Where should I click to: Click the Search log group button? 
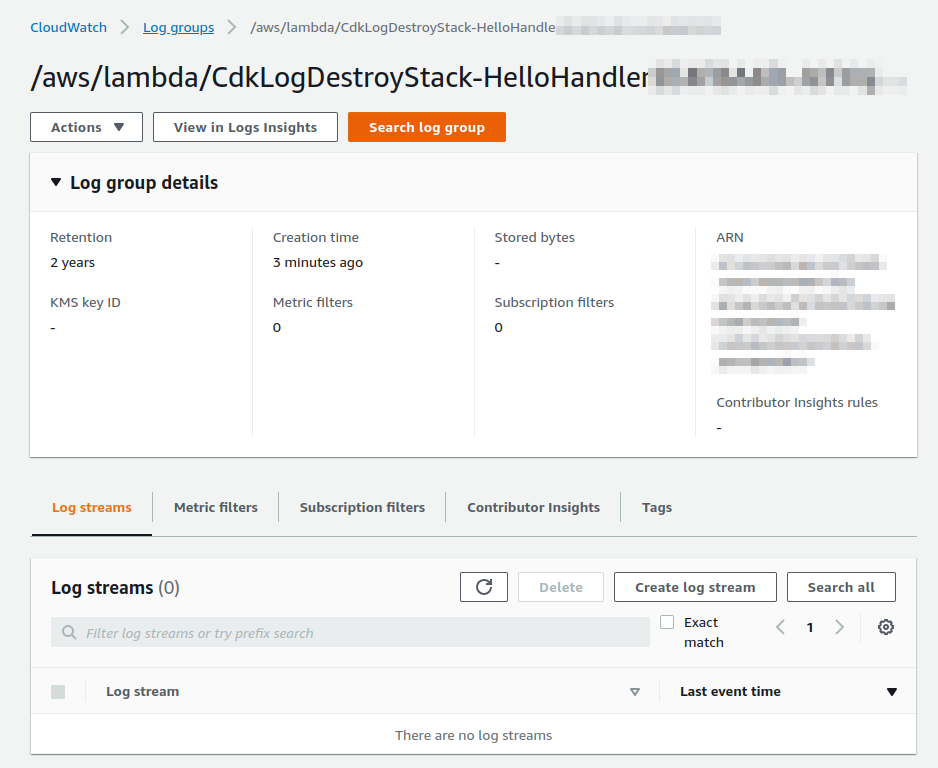(426, 127)
